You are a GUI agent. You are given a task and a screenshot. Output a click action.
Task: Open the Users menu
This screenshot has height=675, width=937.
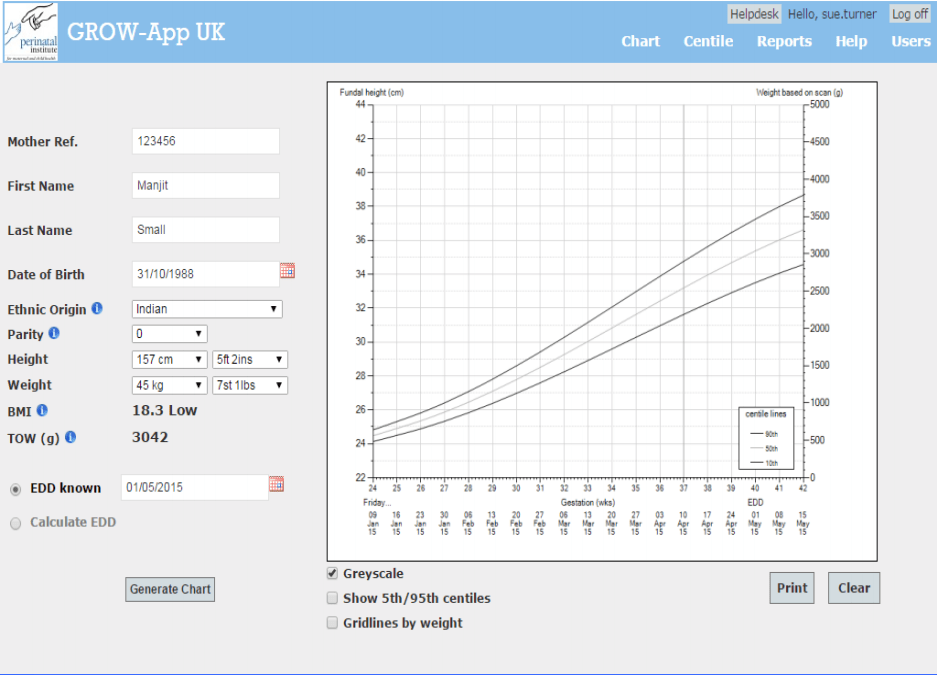911,41
